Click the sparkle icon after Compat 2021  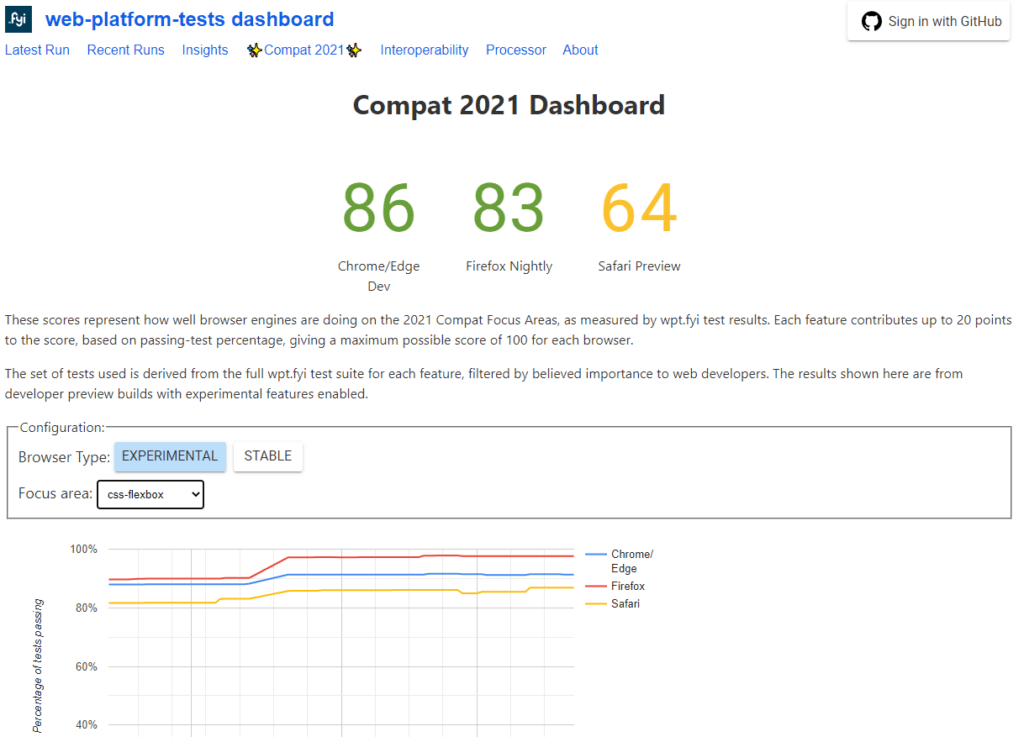pos(354,50)
